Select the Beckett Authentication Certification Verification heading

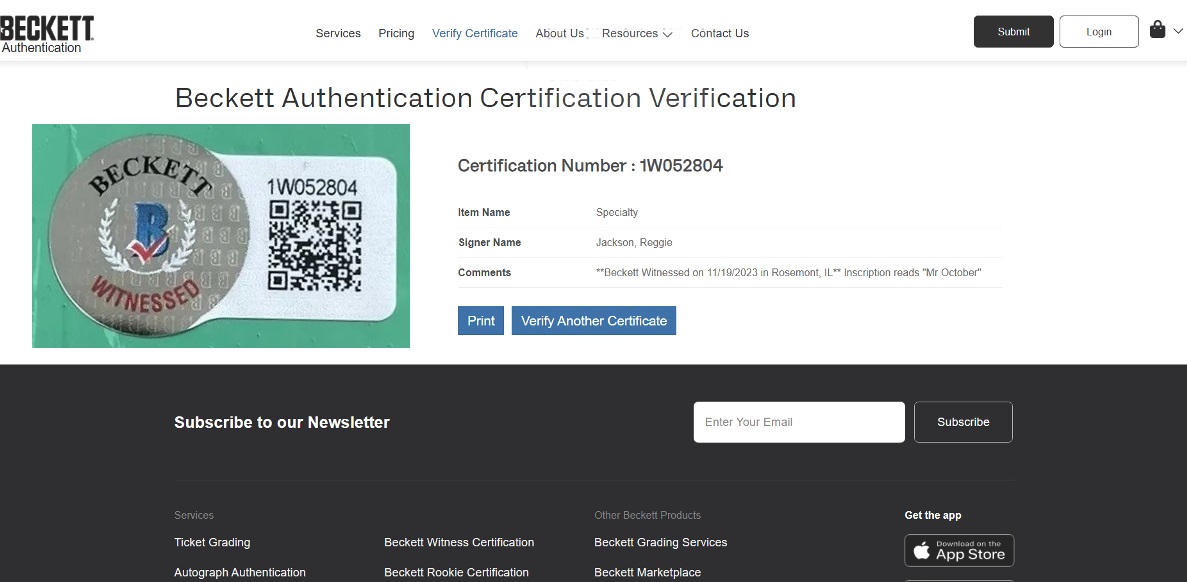[x=485, y=98]
